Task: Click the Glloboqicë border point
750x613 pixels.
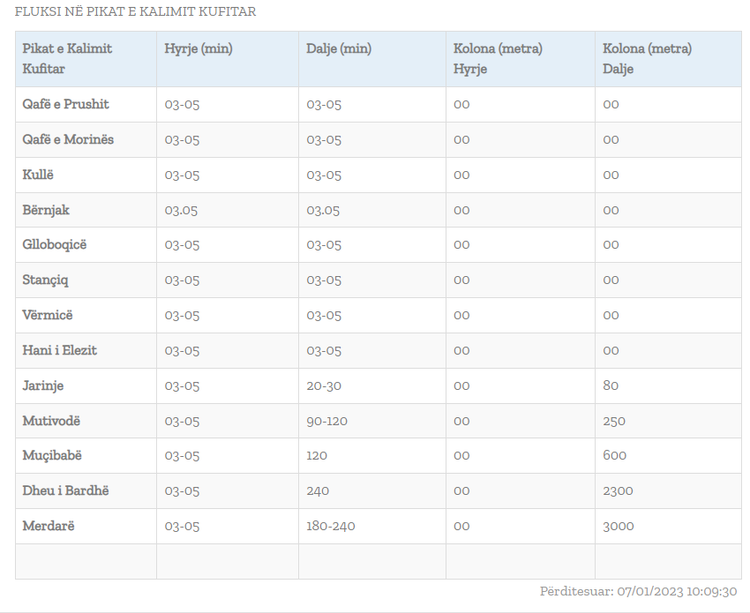Action: [x=55, y=245]
